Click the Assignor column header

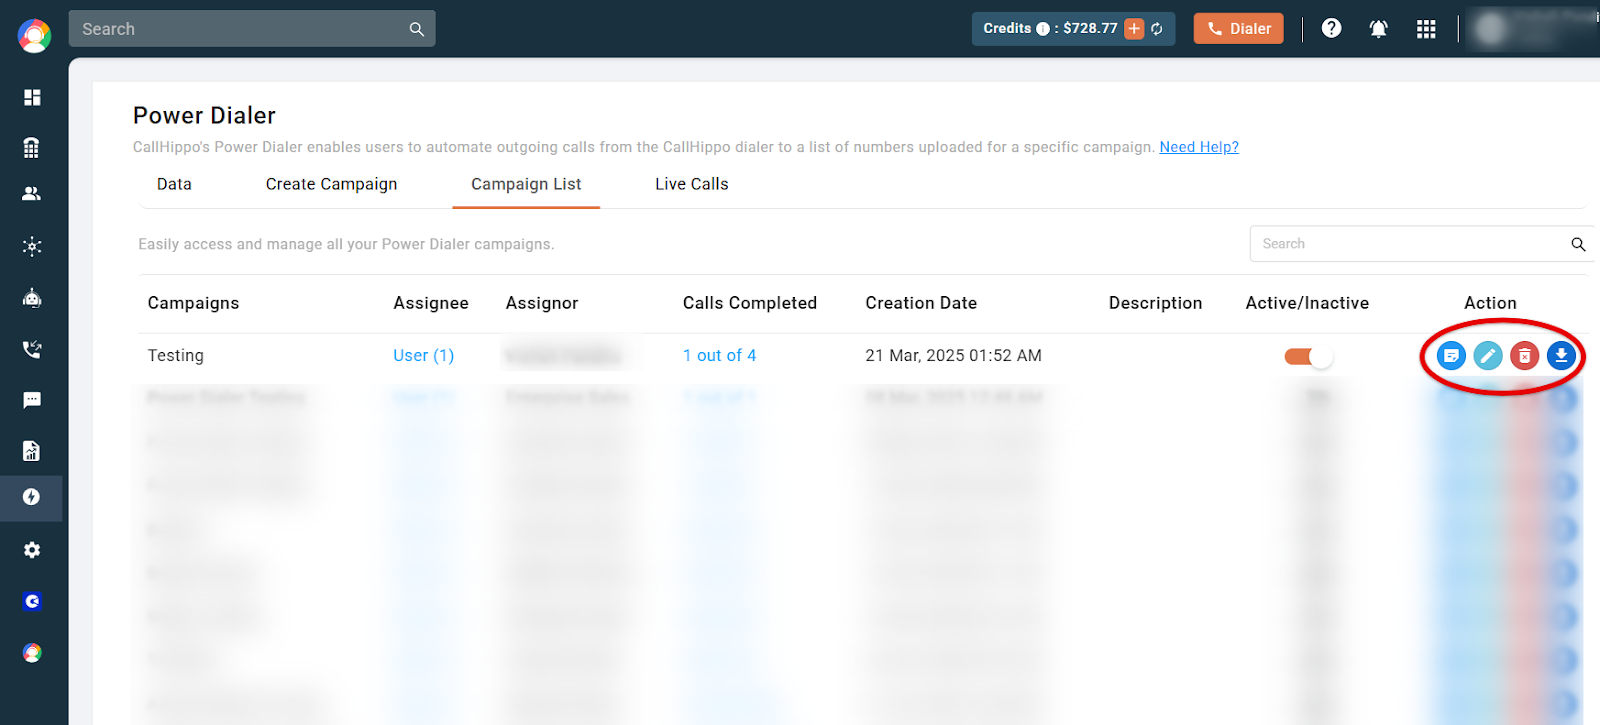point(542,303)
